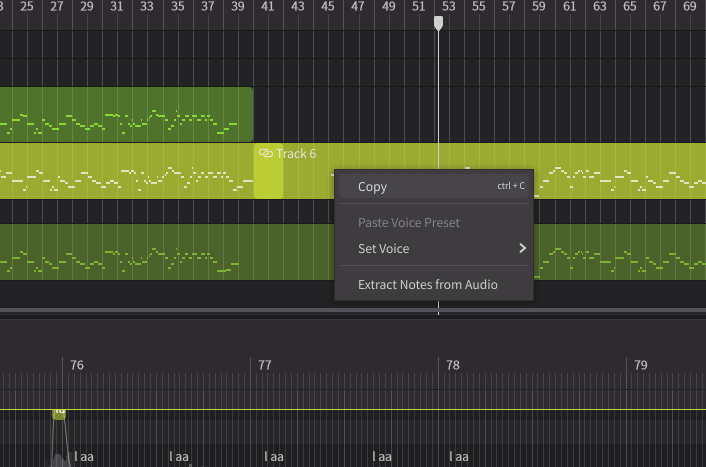Image resolution: width=706 pixels, height=467 pixels.
Task: Select Copy in the context menu
Action: [x=434, y=186]
